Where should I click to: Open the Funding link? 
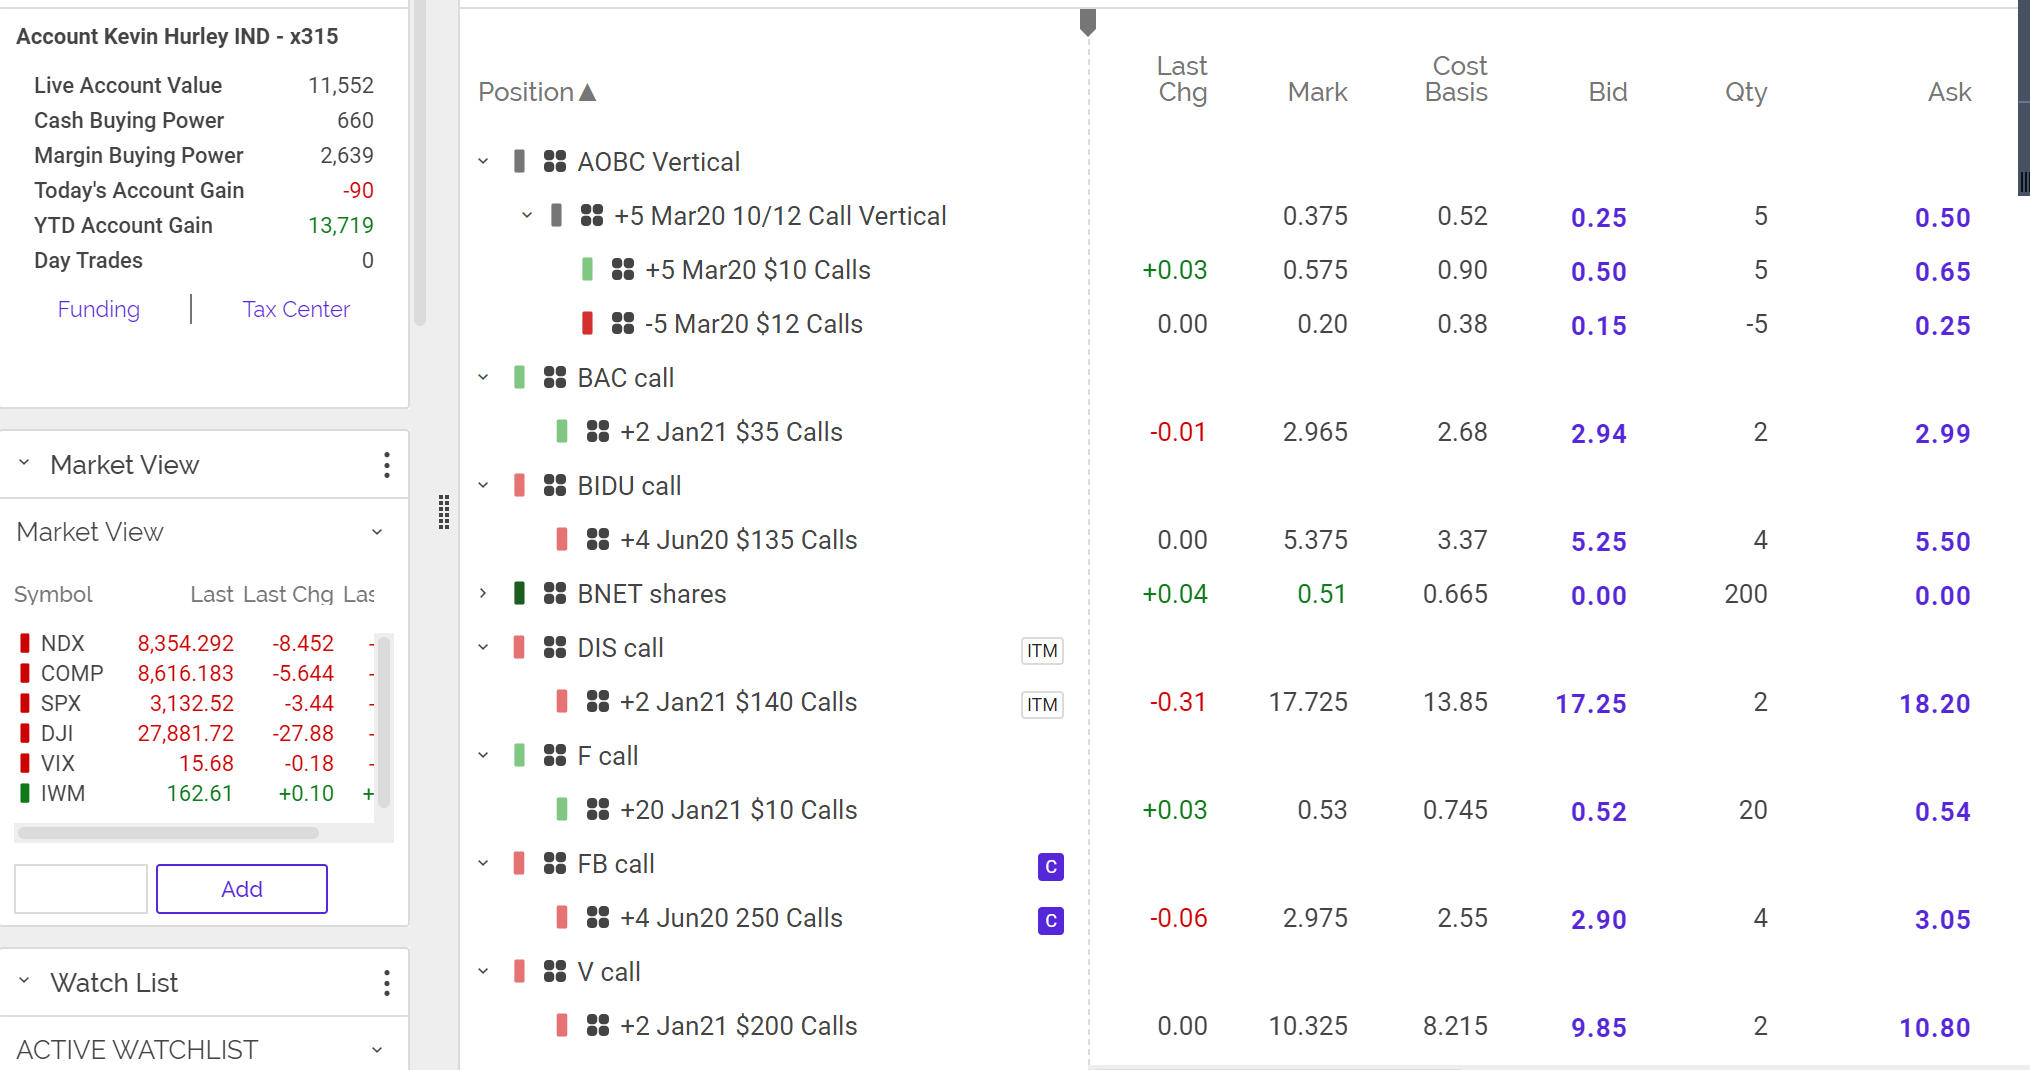click(98, 309)
